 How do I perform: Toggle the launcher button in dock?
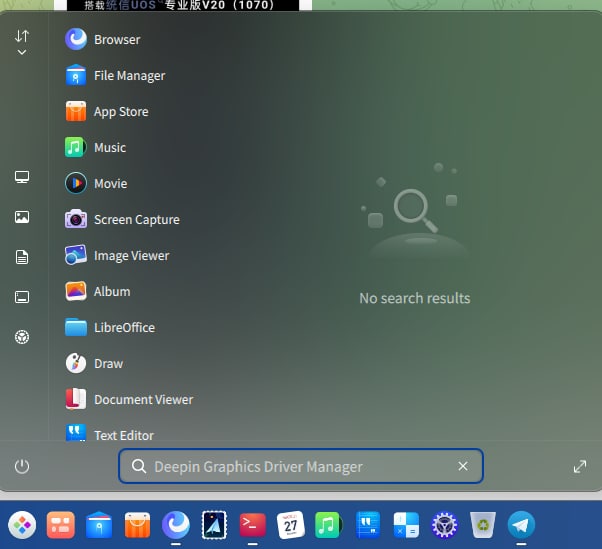(x=22, y=525)
